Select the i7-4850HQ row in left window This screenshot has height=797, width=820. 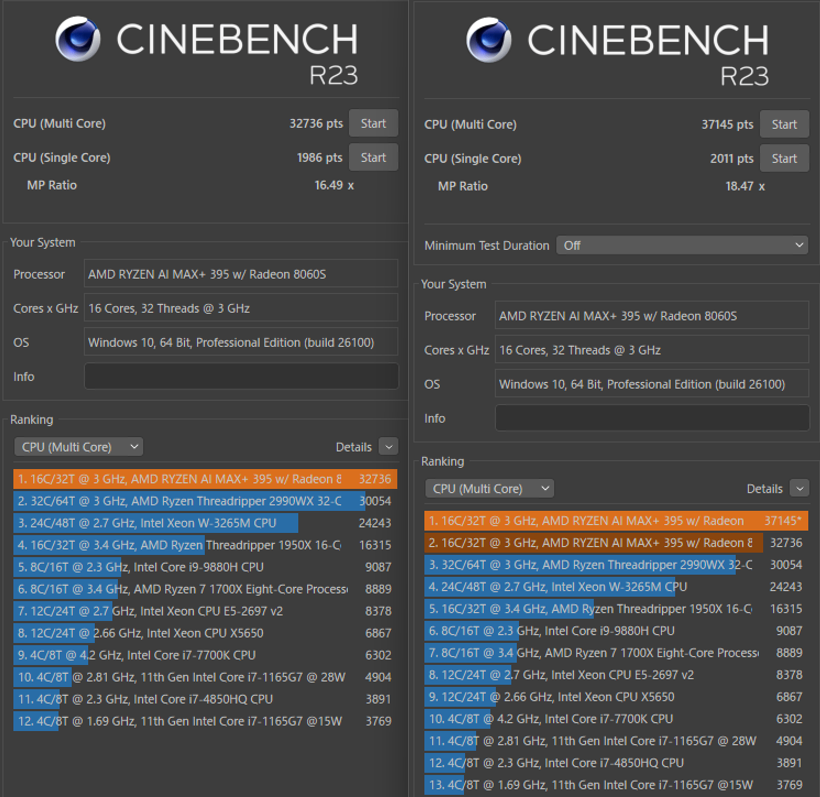[x=205, y=699]
